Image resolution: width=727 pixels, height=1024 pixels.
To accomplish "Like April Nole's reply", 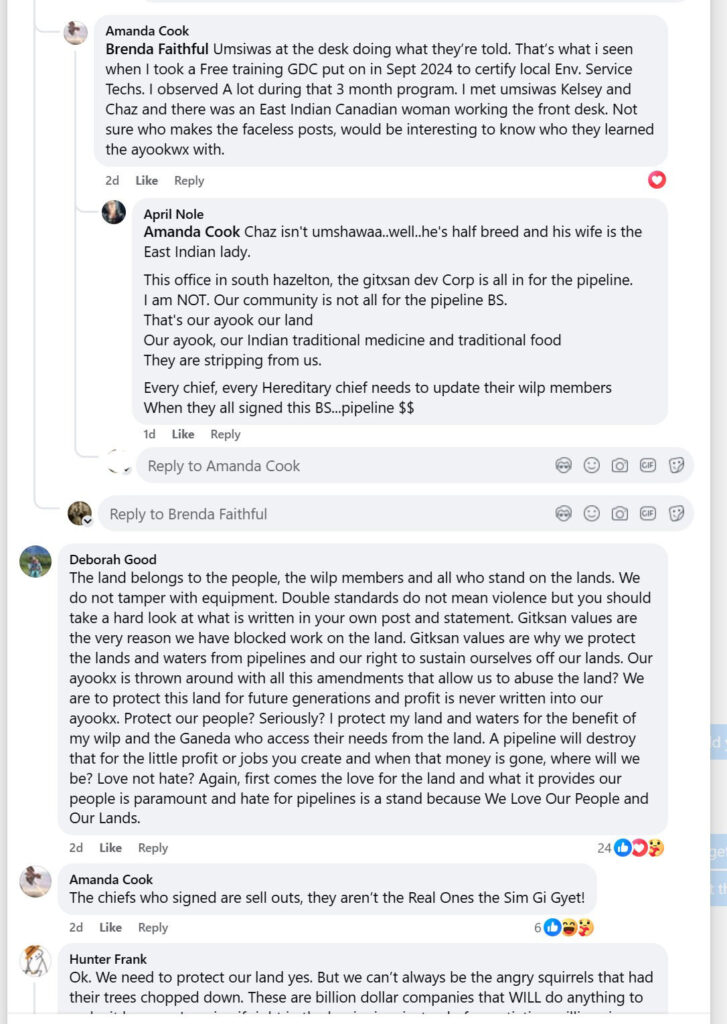I will pos(183,434).
